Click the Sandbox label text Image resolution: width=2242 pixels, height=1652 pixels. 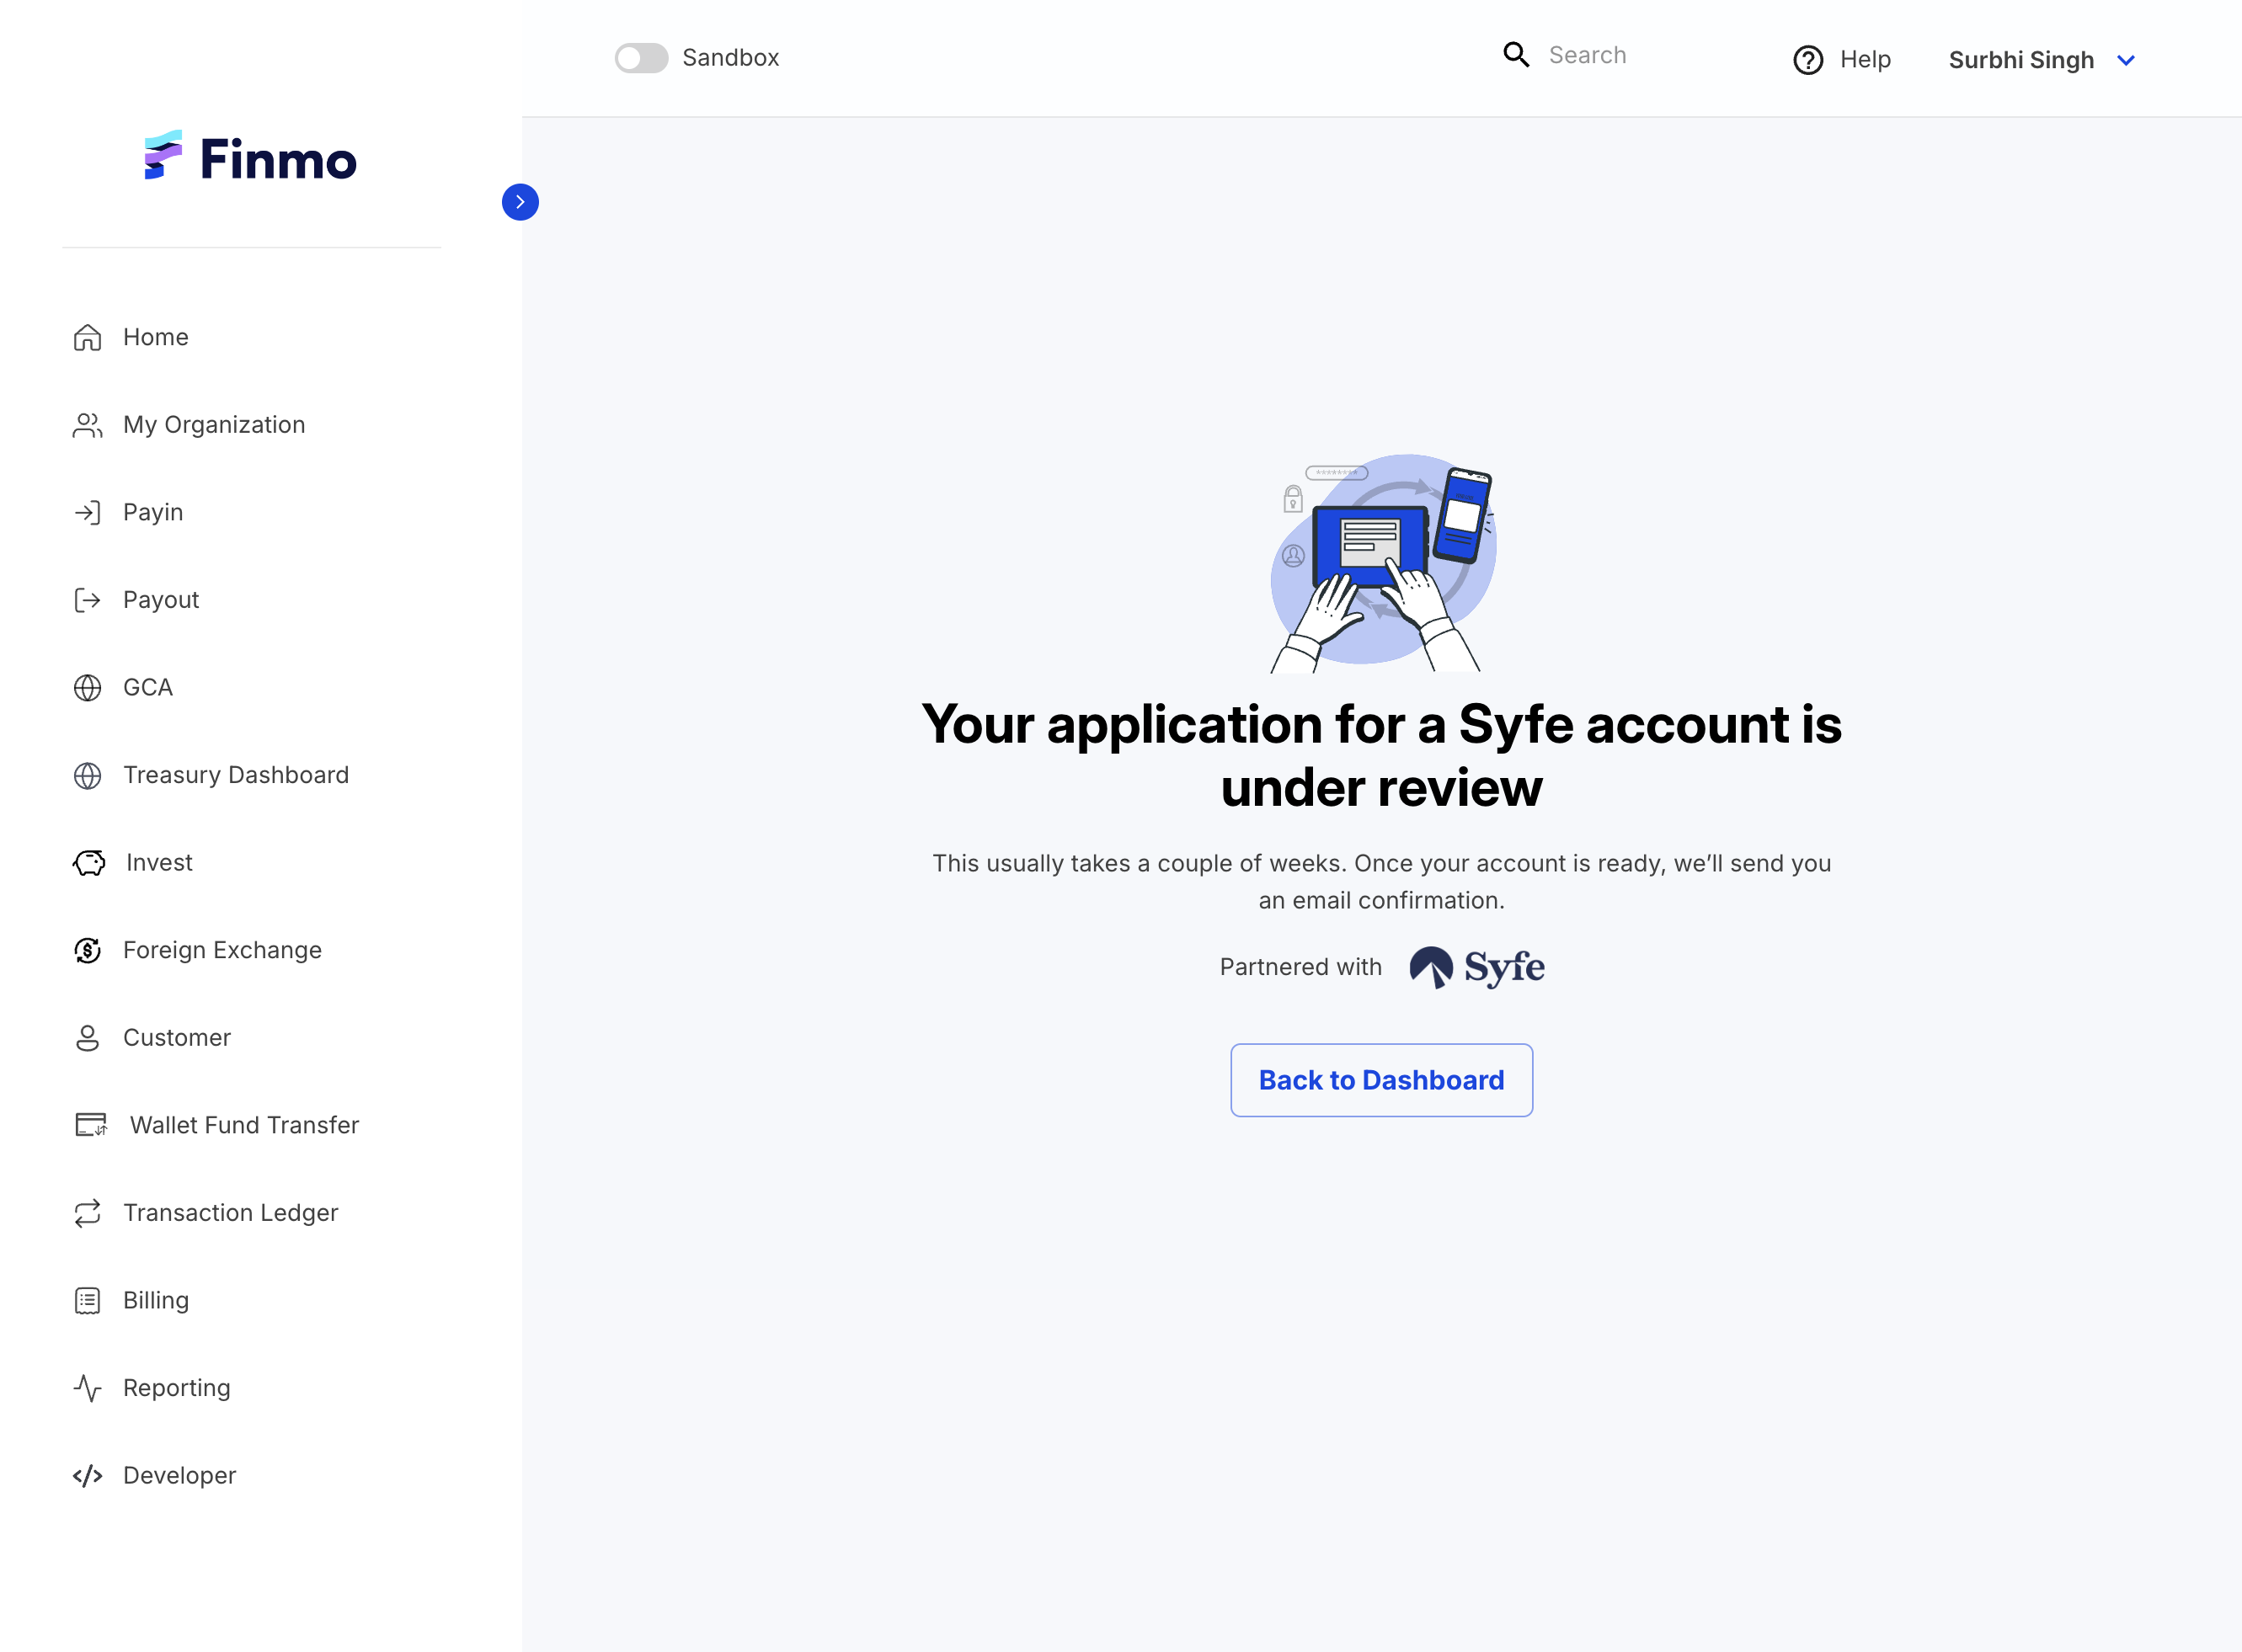pos(730,58)
